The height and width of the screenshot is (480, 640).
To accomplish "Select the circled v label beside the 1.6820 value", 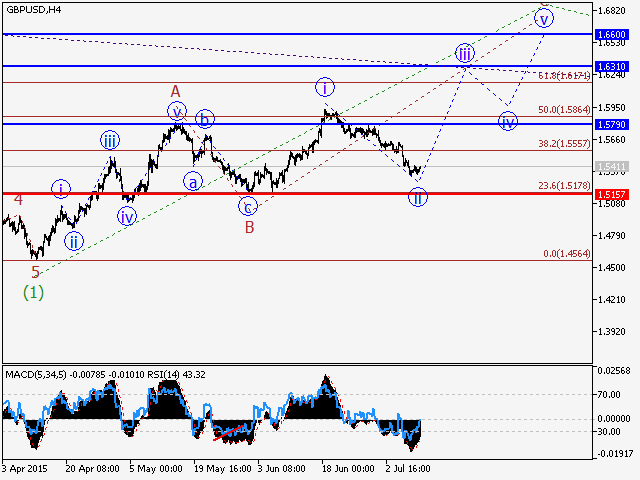I will click(544, 18).
